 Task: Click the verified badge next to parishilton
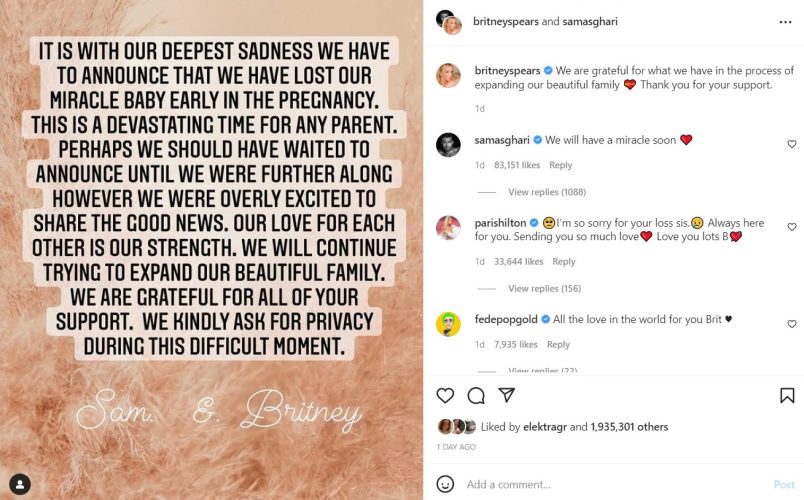point(534,223)
